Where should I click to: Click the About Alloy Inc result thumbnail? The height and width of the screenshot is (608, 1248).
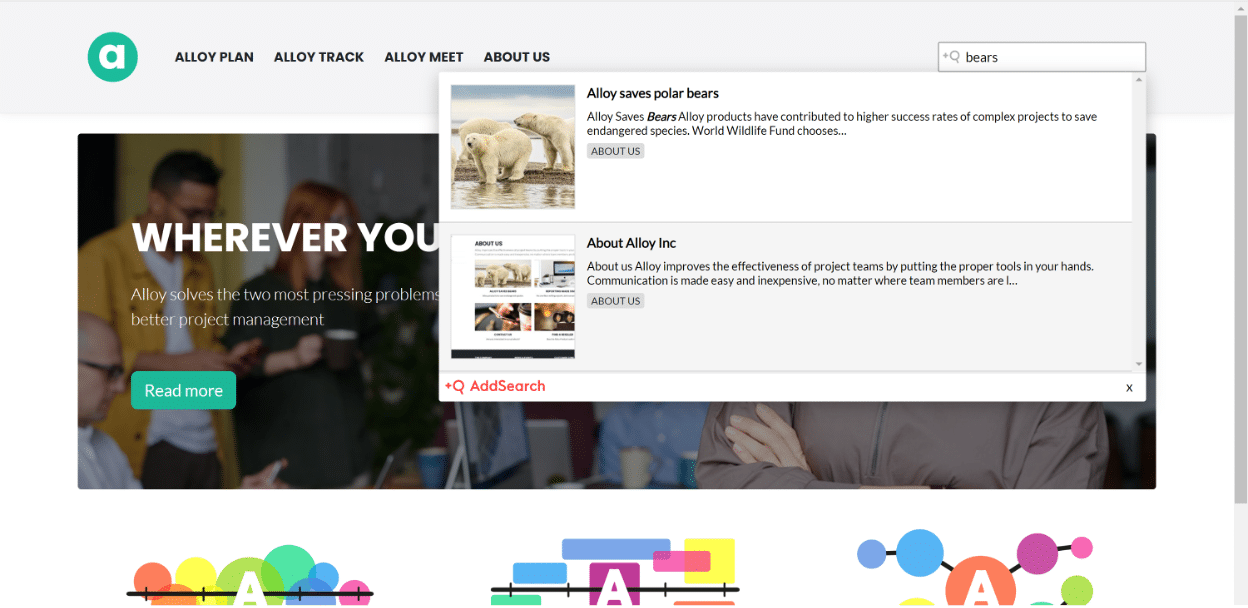[513, 296]
